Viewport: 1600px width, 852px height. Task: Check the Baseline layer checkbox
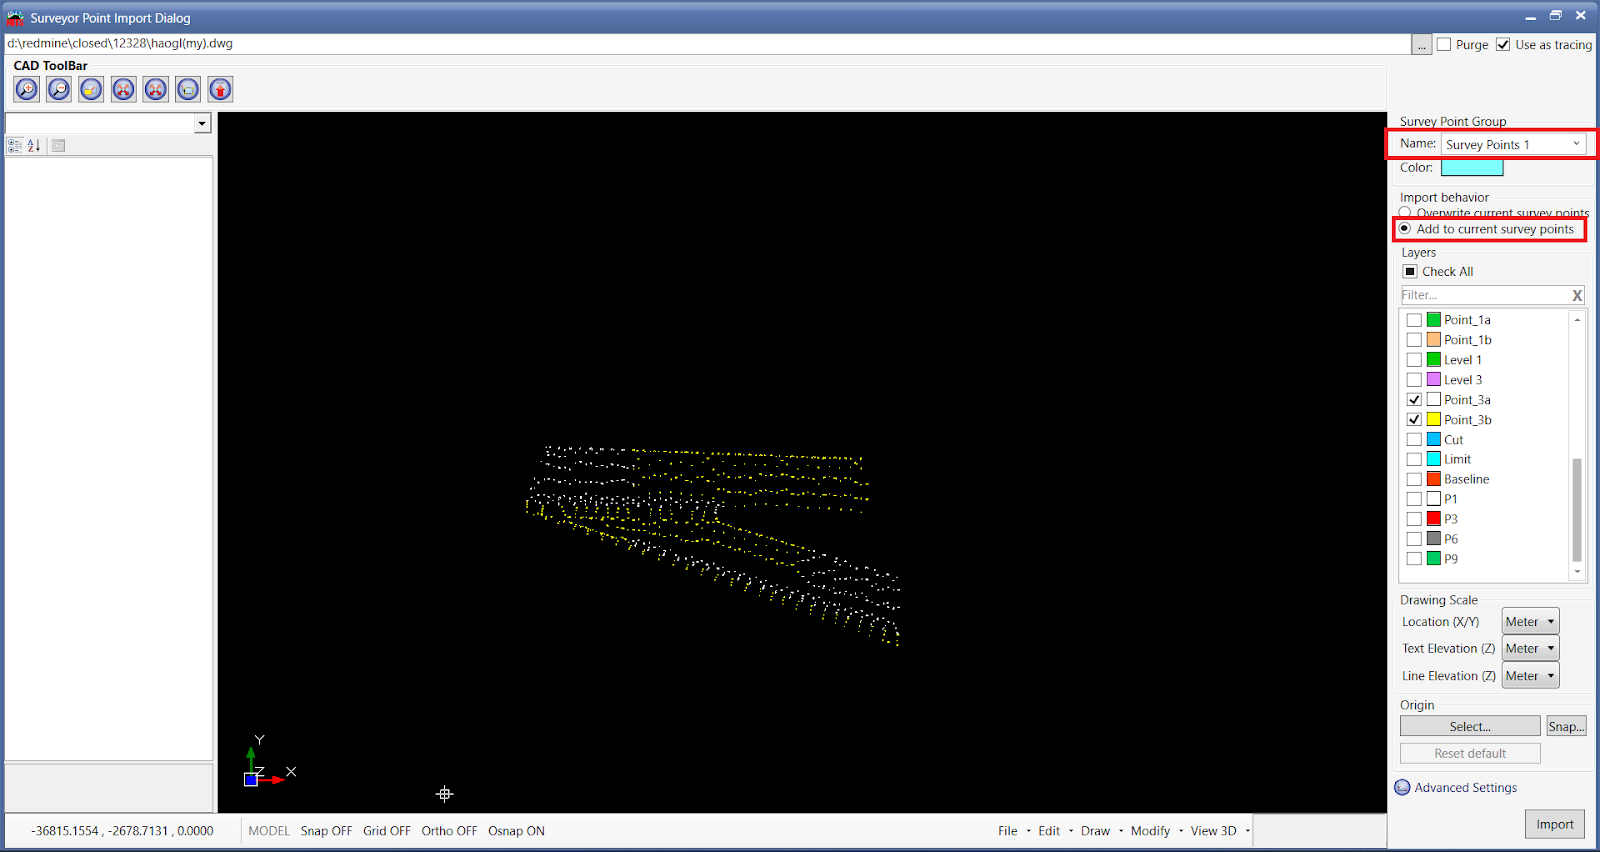(1414, 479)
